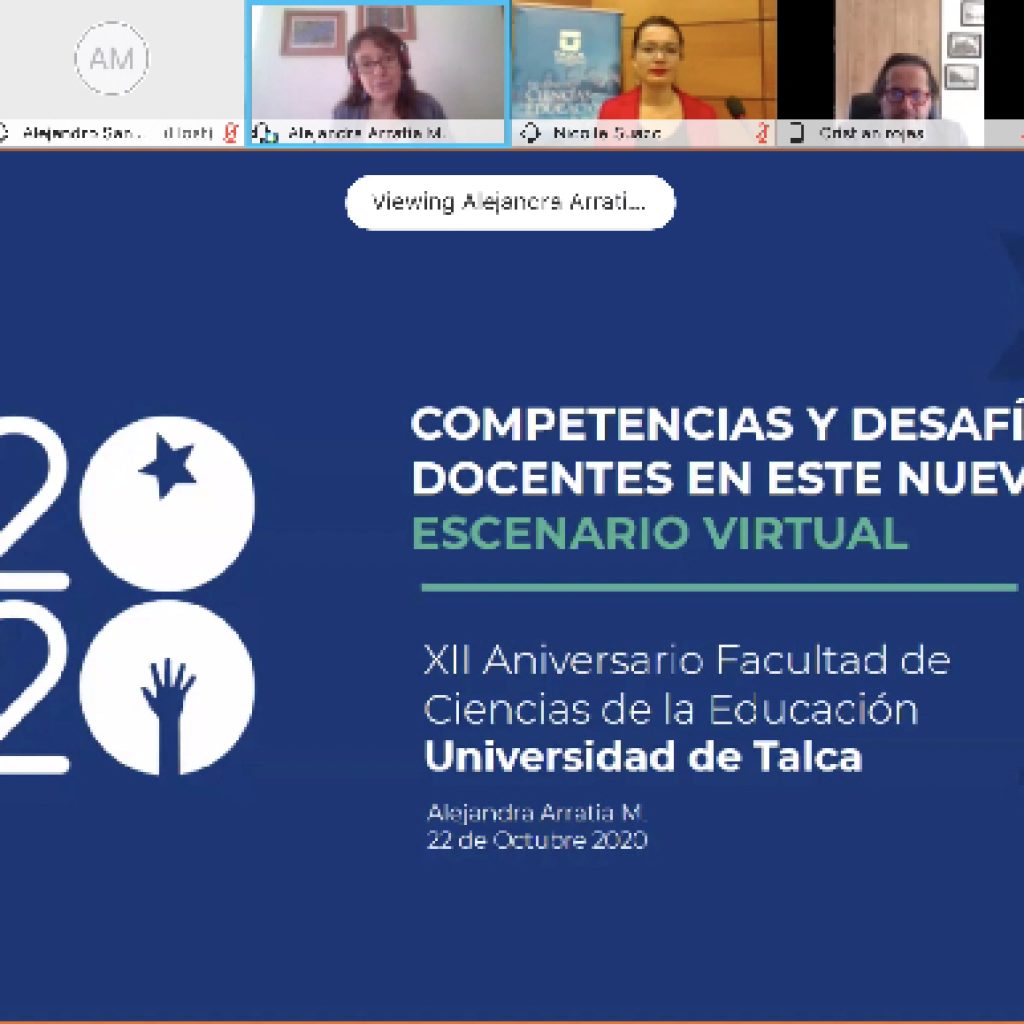Viewport: 1024px width, 1024px height.
Task: Click the 'ESCENARIO VIRTUAL' green heading
Action: click(660, 533)
